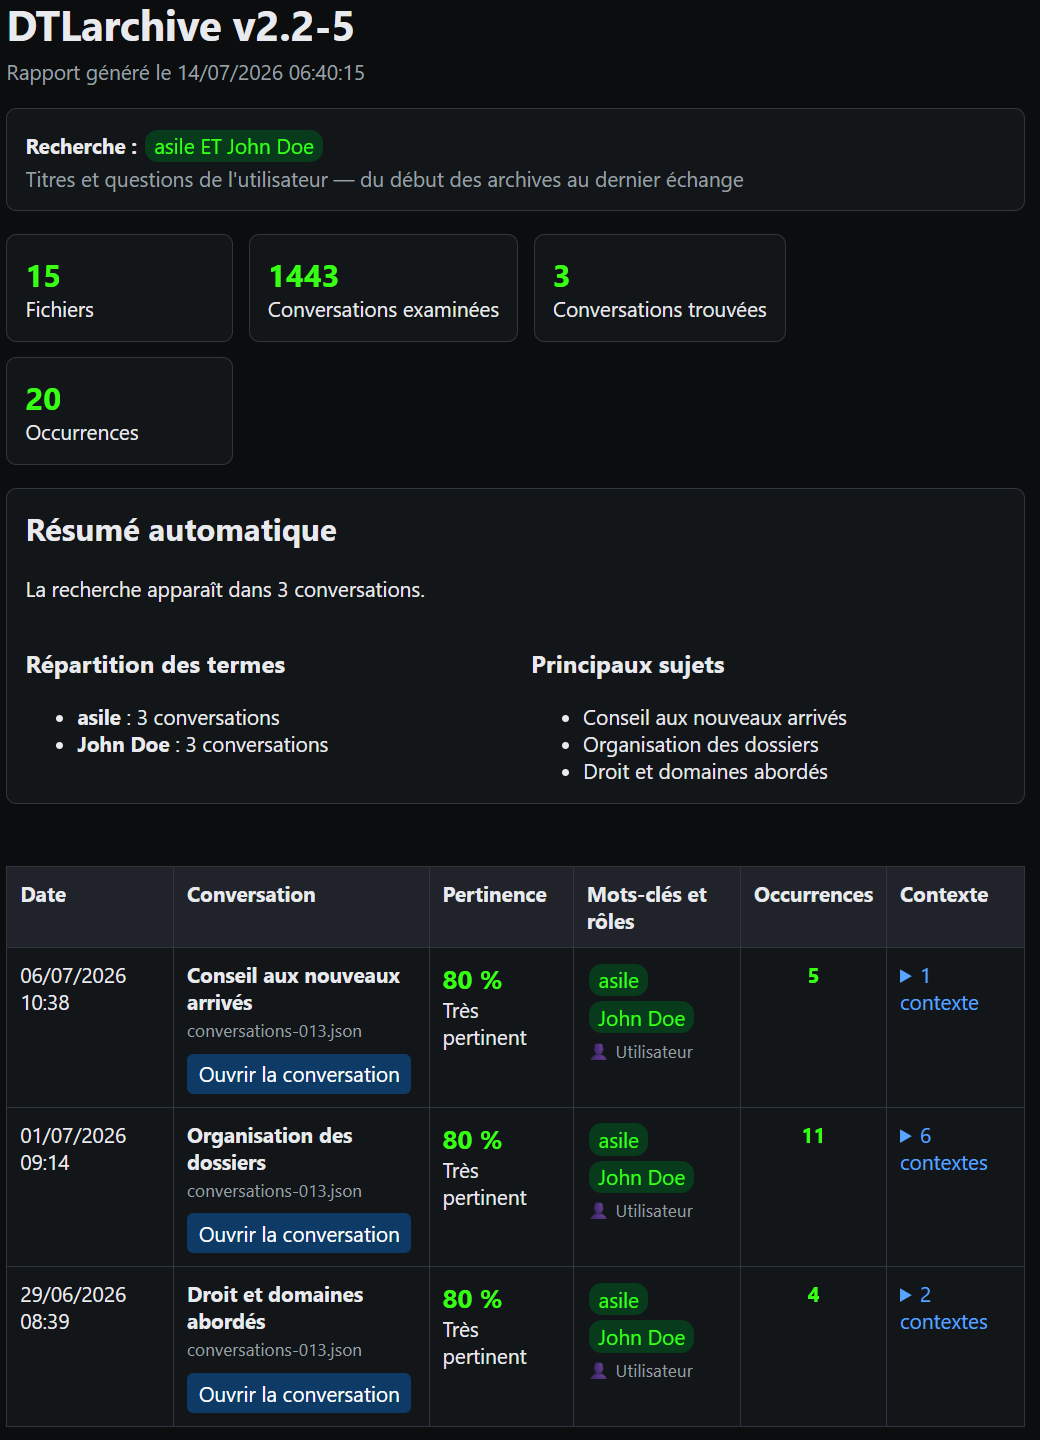The image size is (1040, 1440).
Task: Click the title 'Droit et domaines abordés' in table
Action: [x=275, y=1308]
